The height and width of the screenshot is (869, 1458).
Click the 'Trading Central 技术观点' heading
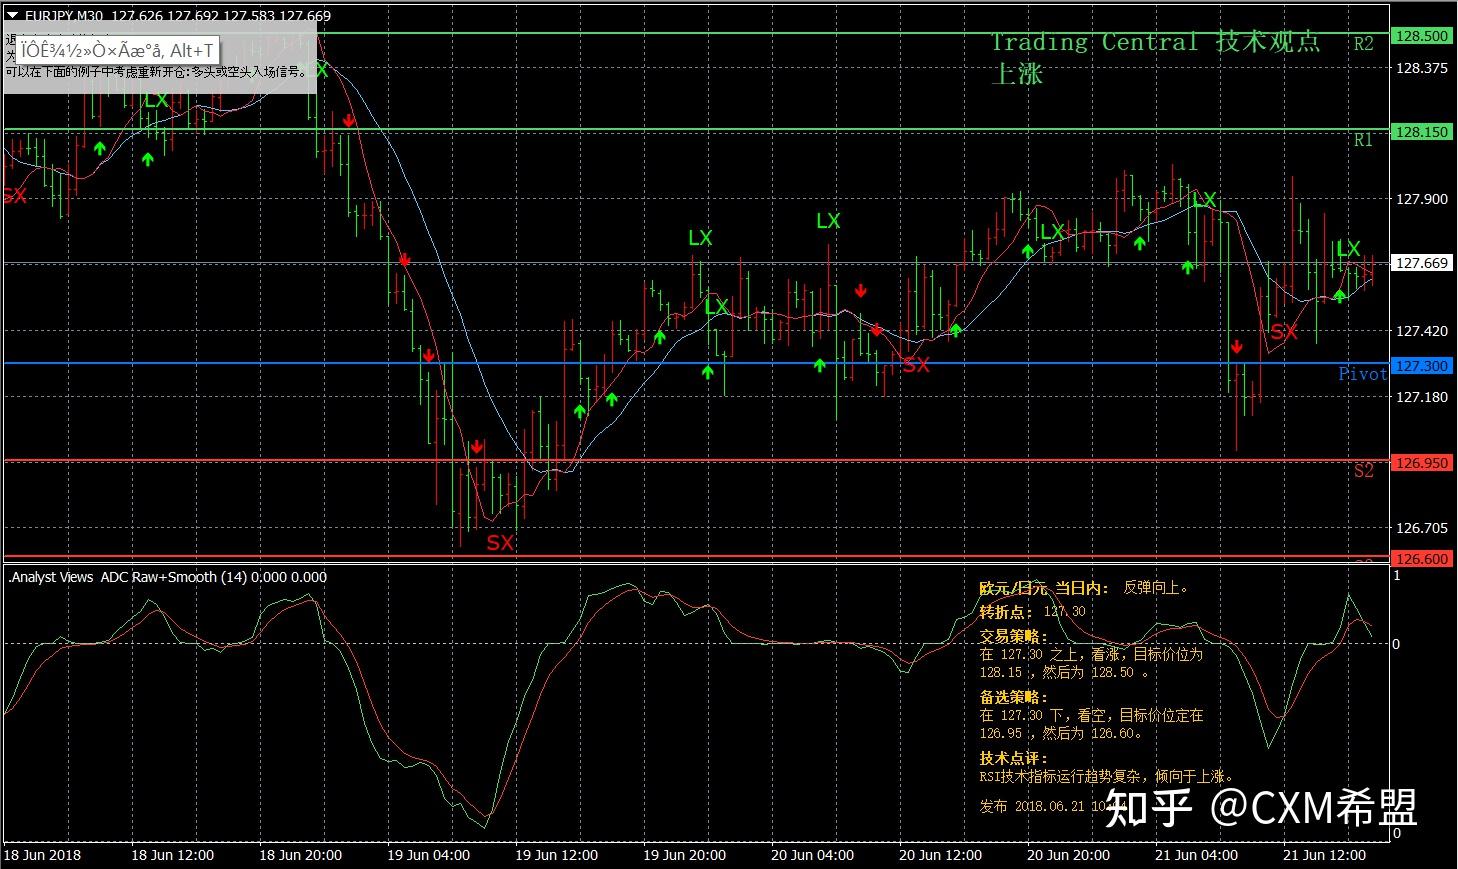tap(1156, 42)
